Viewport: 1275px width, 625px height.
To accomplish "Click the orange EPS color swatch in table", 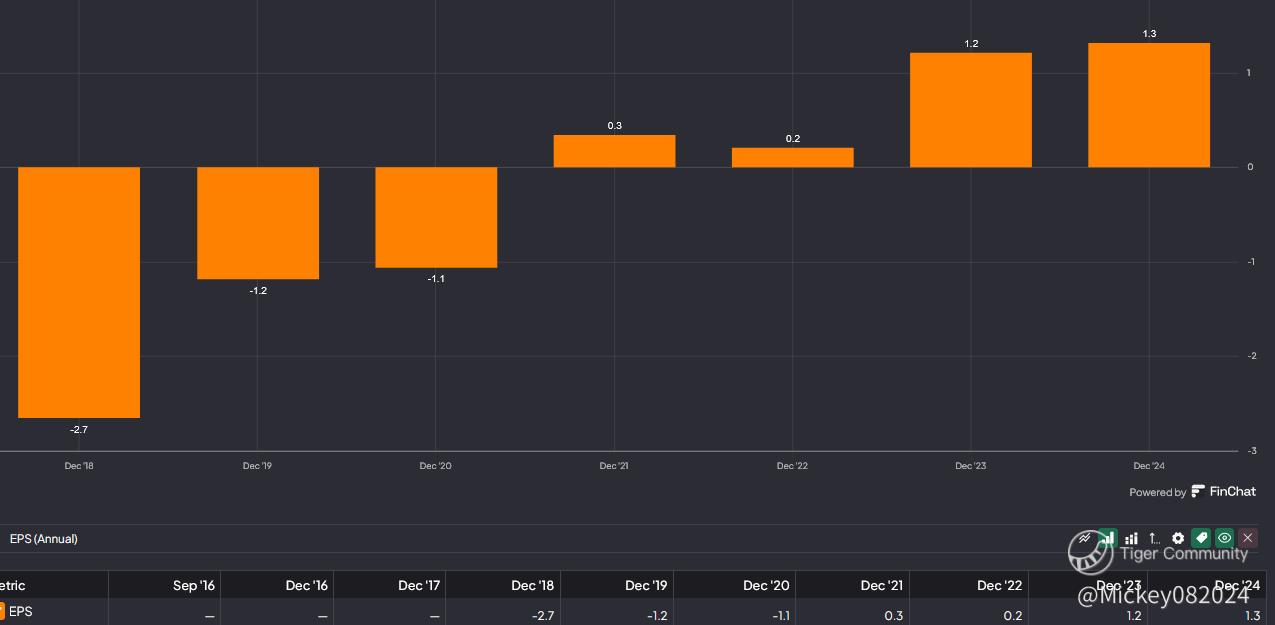I will pyautogui.click(x=2, y=611).
